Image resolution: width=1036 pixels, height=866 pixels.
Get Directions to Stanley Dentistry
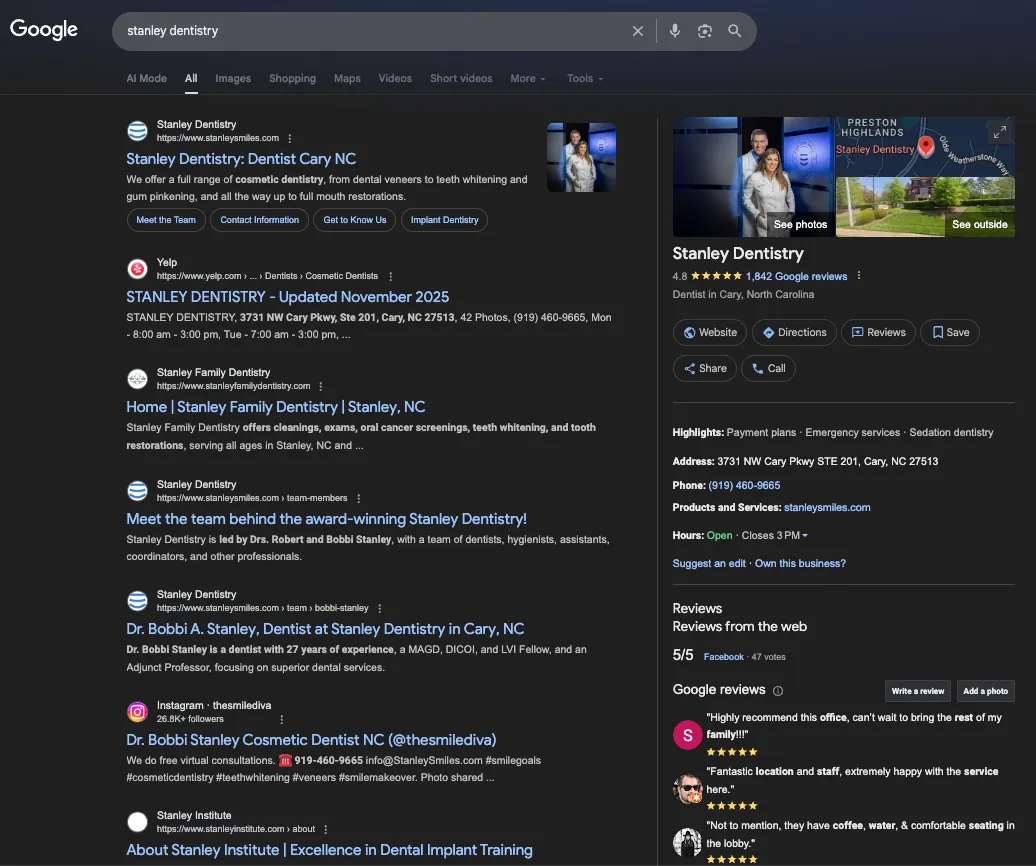tap(794, 332)
